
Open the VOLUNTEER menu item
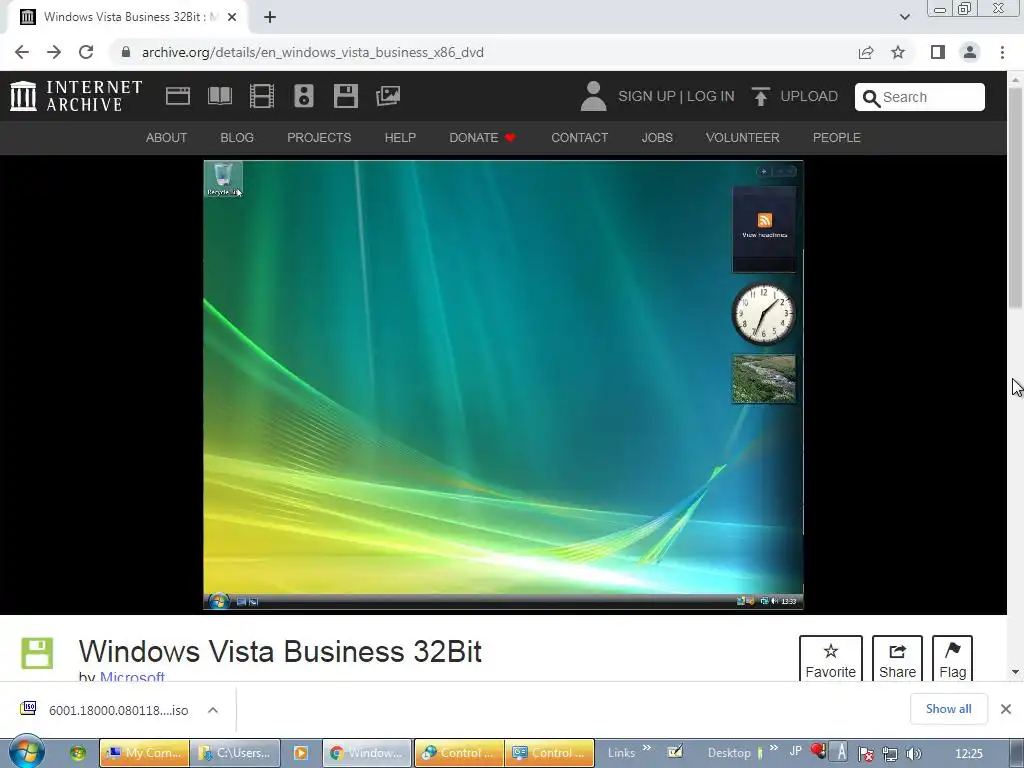pyautogui.click(x=743, y=138)
